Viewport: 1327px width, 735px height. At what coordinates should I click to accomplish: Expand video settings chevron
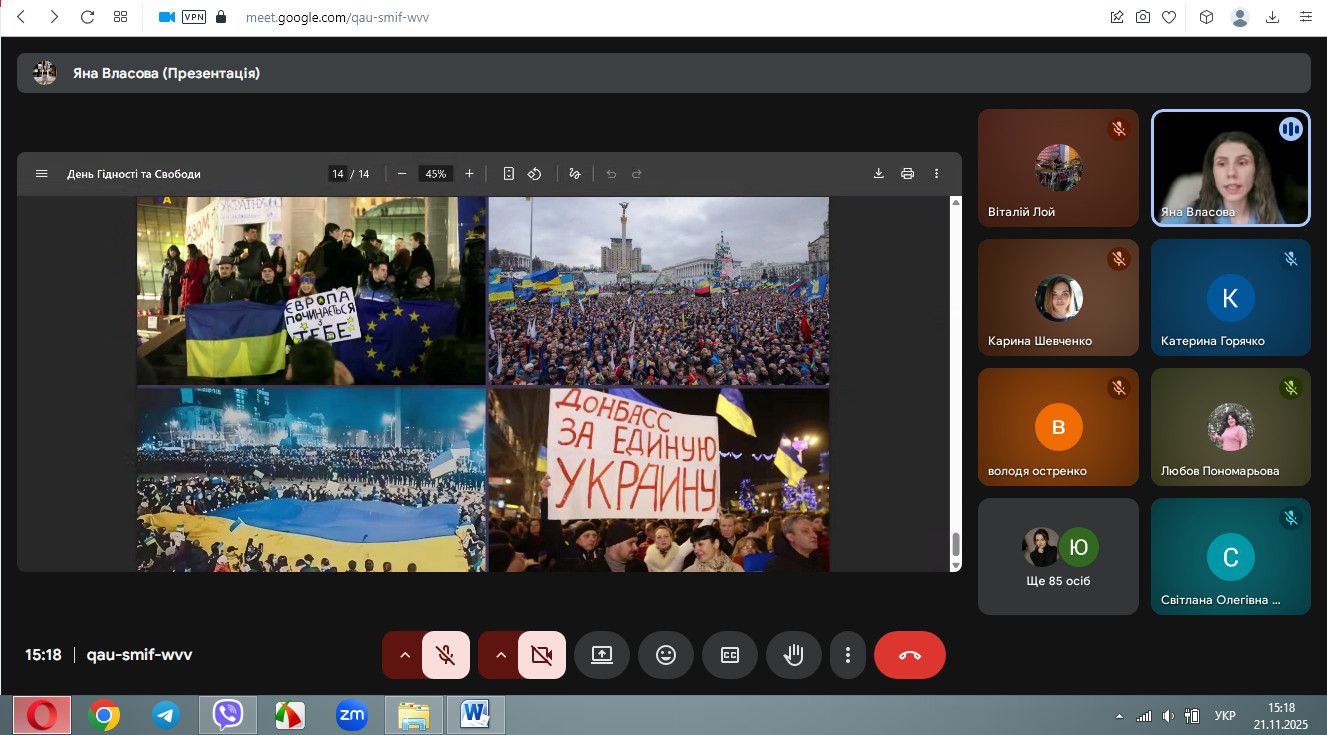pos(501,655)
